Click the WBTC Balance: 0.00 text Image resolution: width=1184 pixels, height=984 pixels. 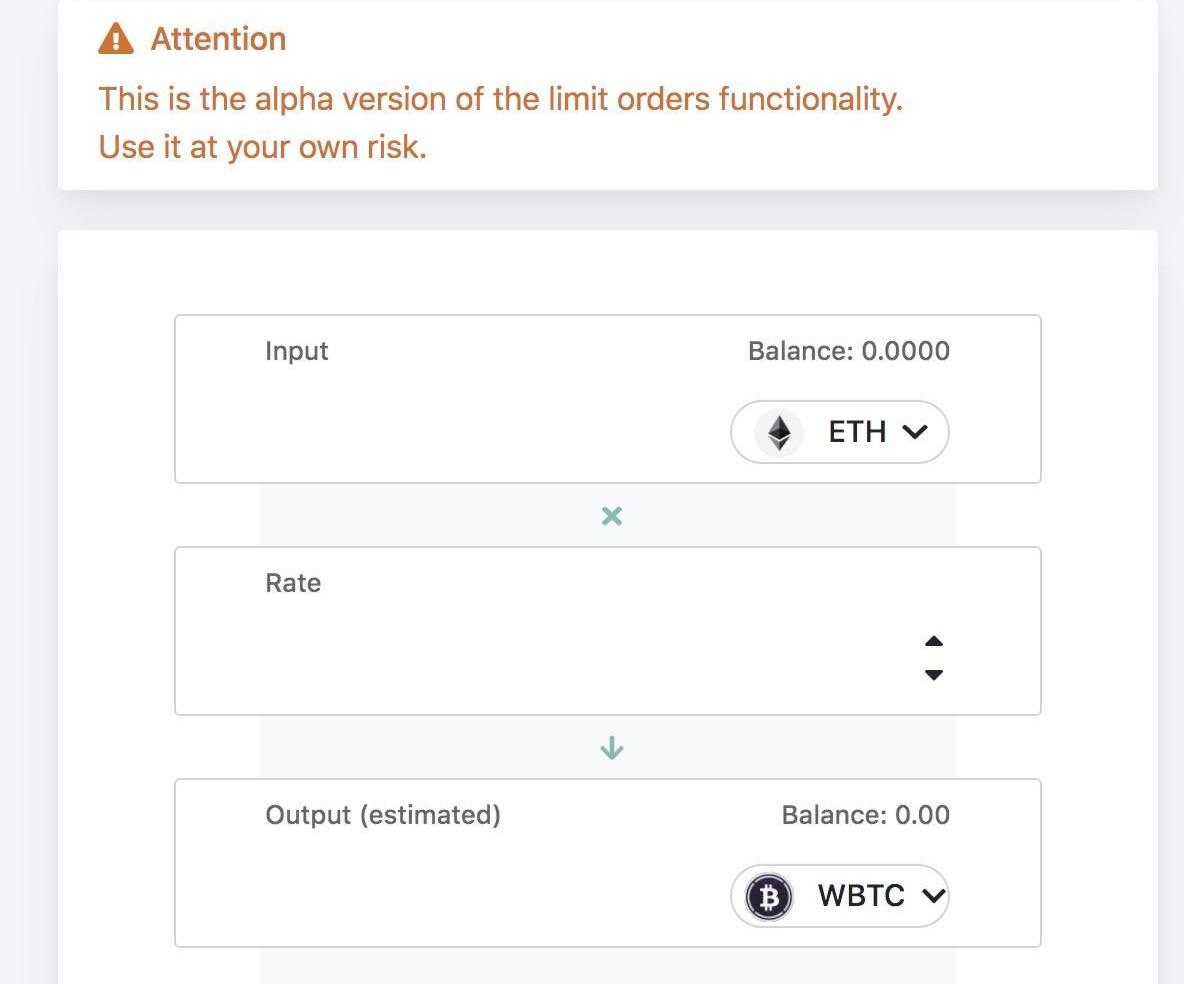coord(865,815)
